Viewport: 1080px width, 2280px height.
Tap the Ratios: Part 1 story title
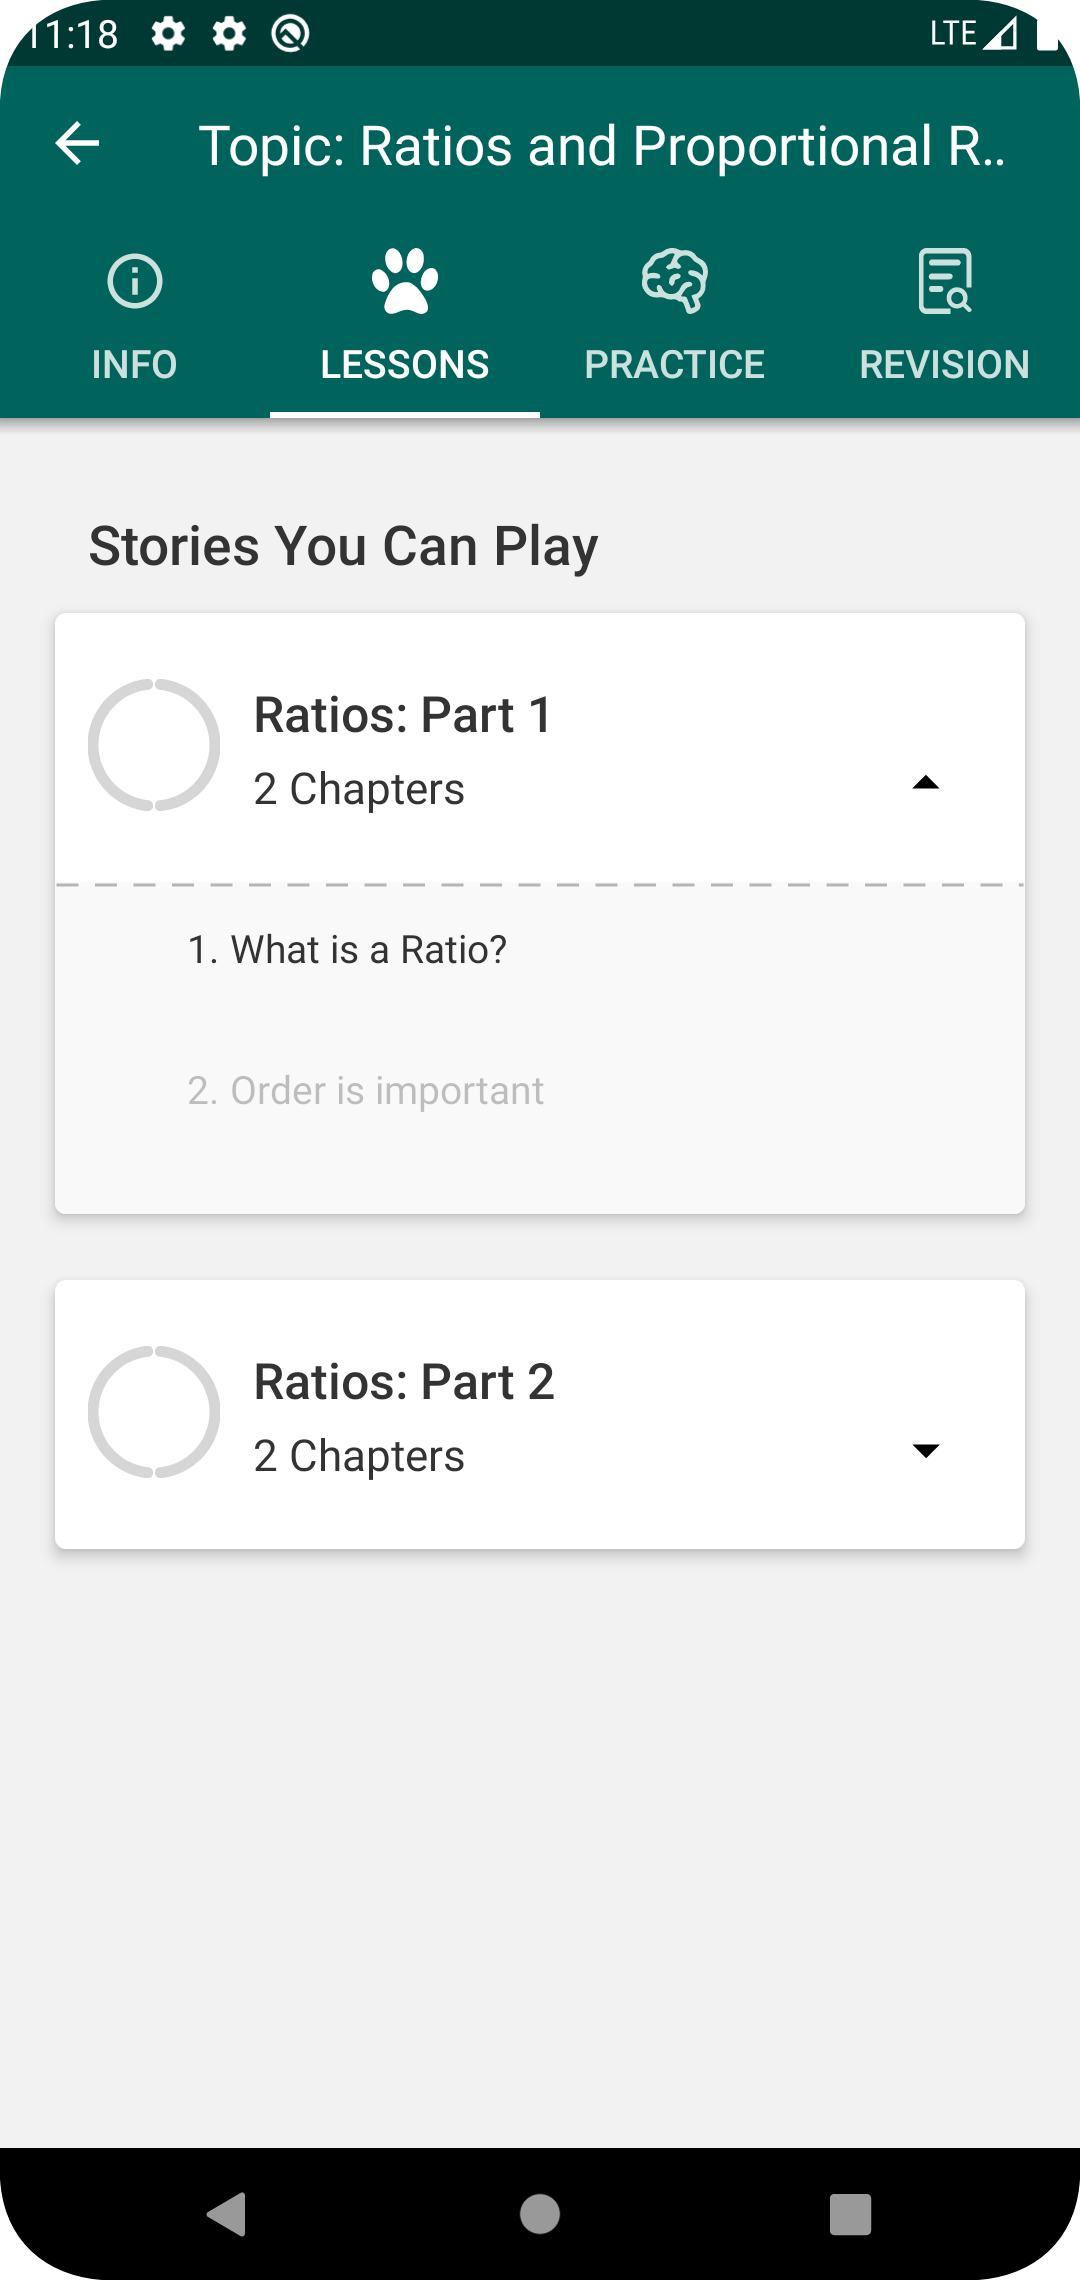click(x=403, y=715)
